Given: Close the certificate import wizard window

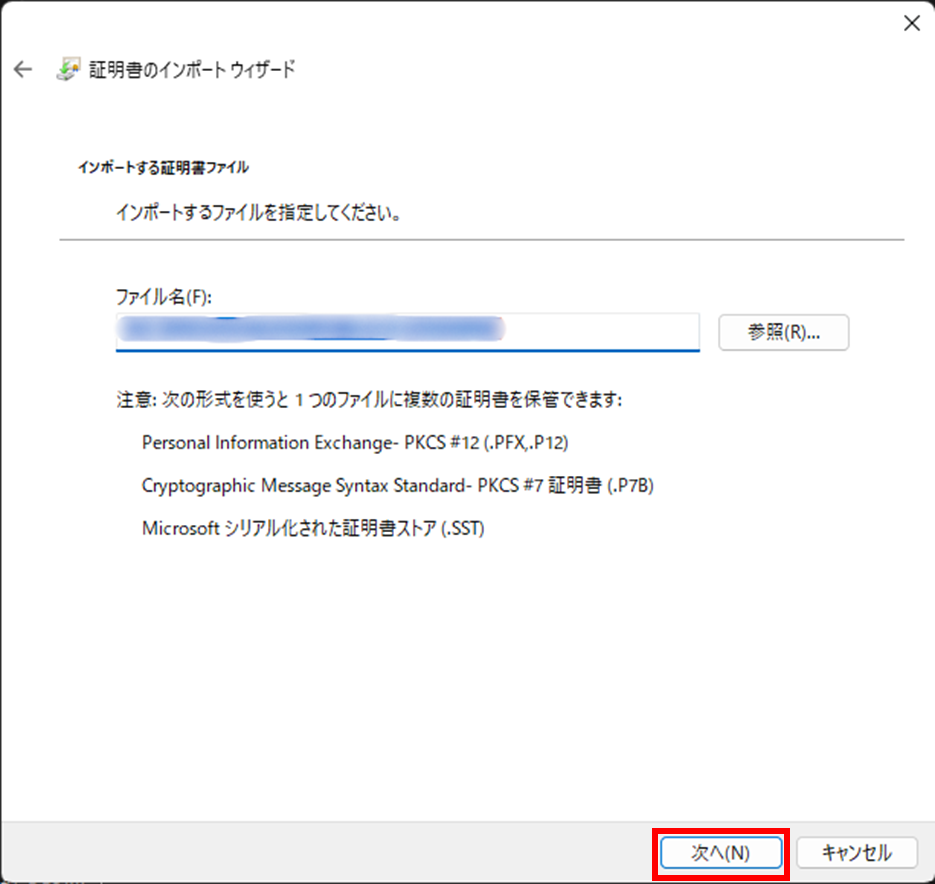Looking at the screenshot, I should [x=911, y=24].
